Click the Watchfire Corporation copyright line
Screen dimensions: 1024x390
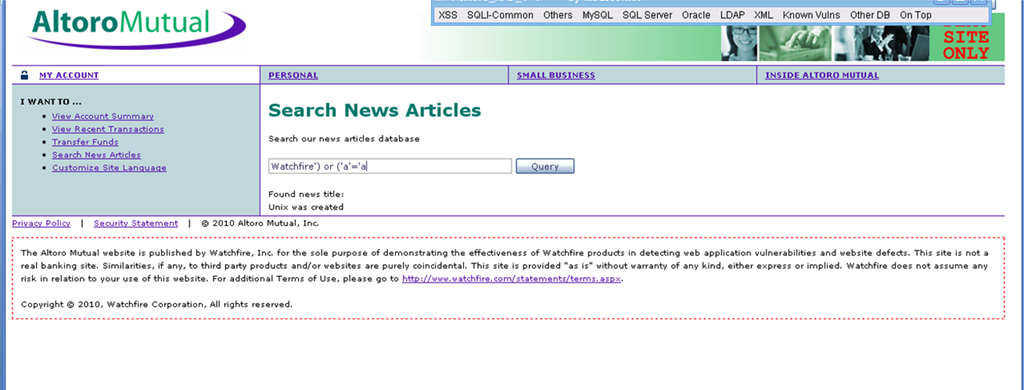(157, 304)
